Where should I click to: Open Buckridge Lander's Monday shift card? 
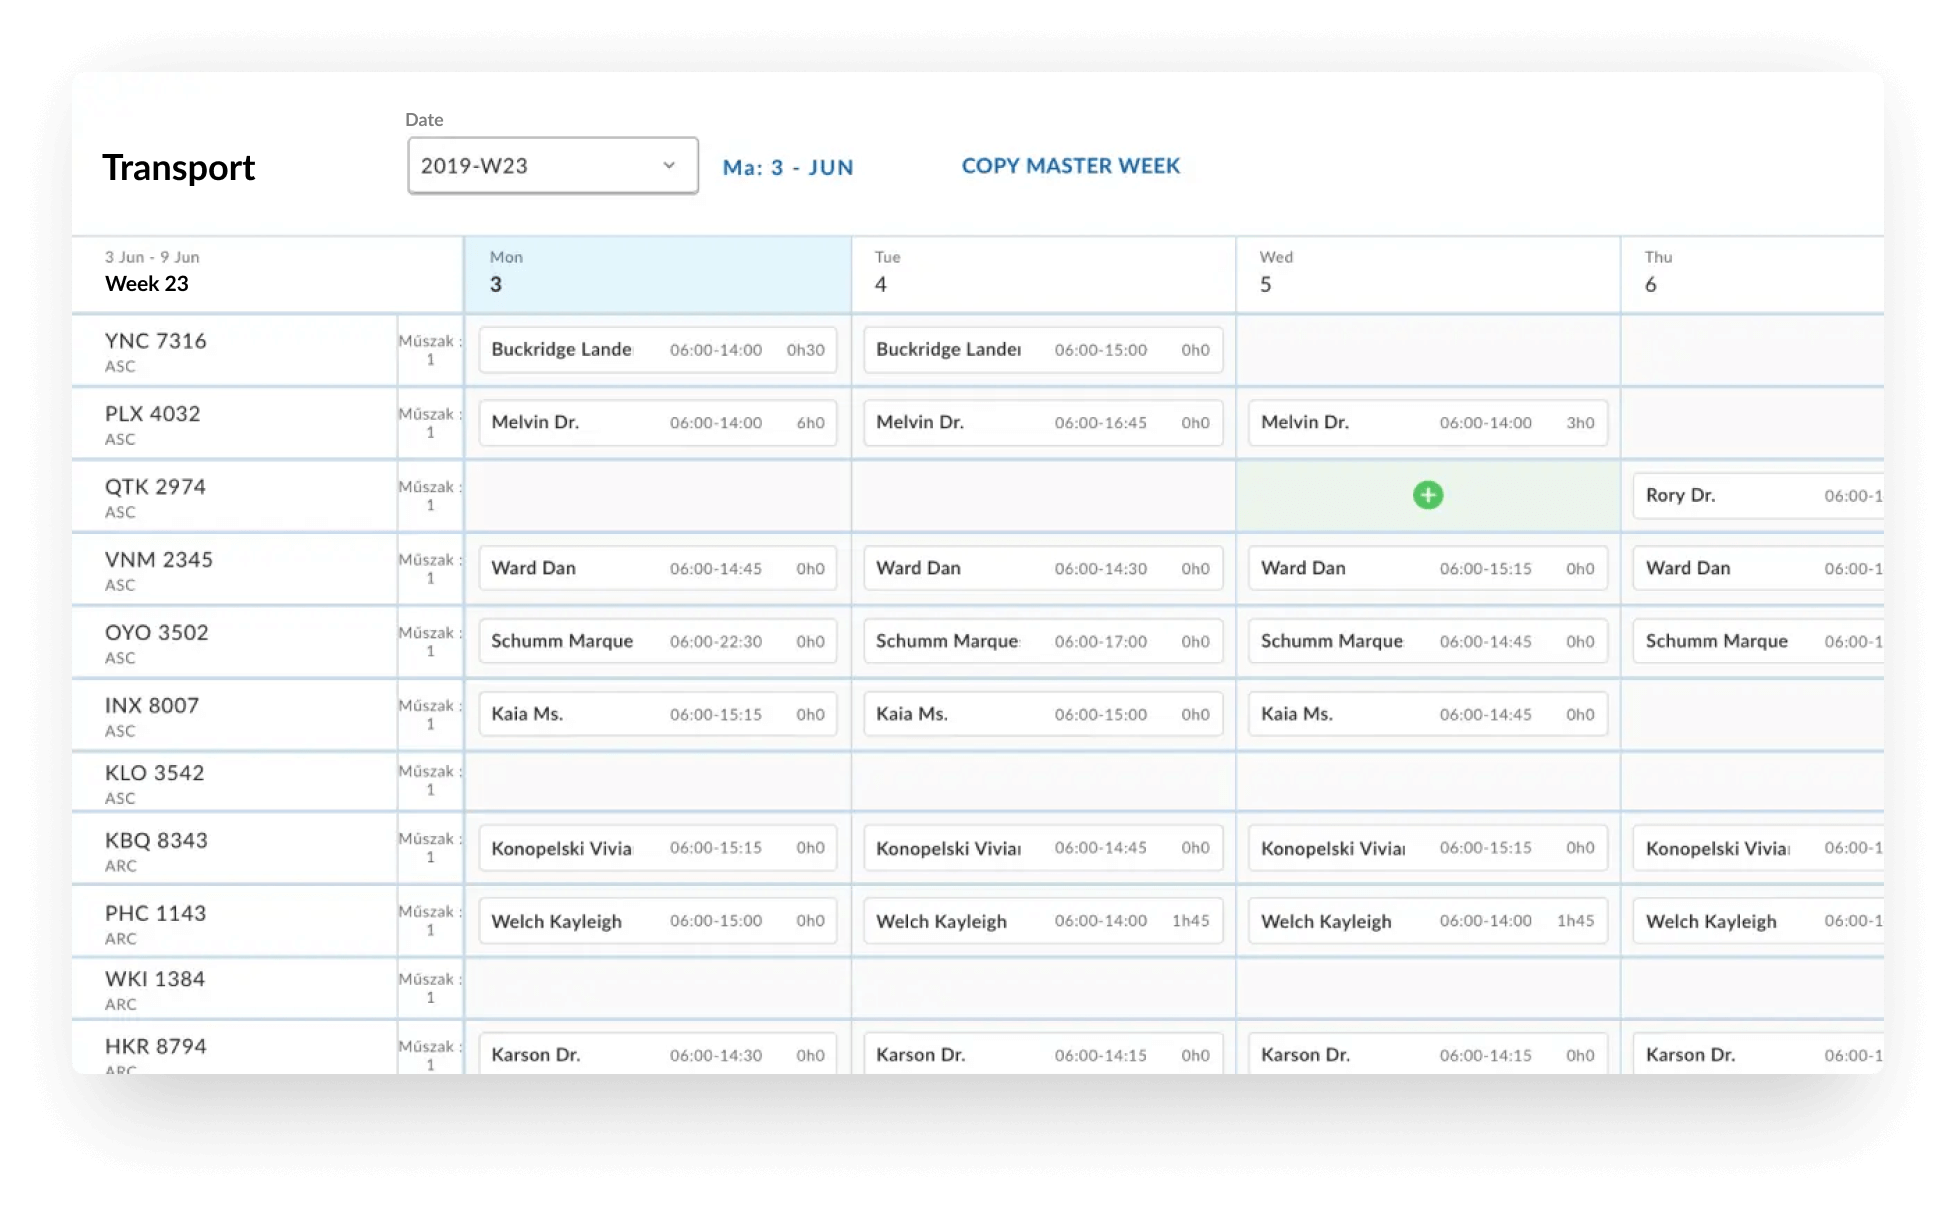[657, 350]
